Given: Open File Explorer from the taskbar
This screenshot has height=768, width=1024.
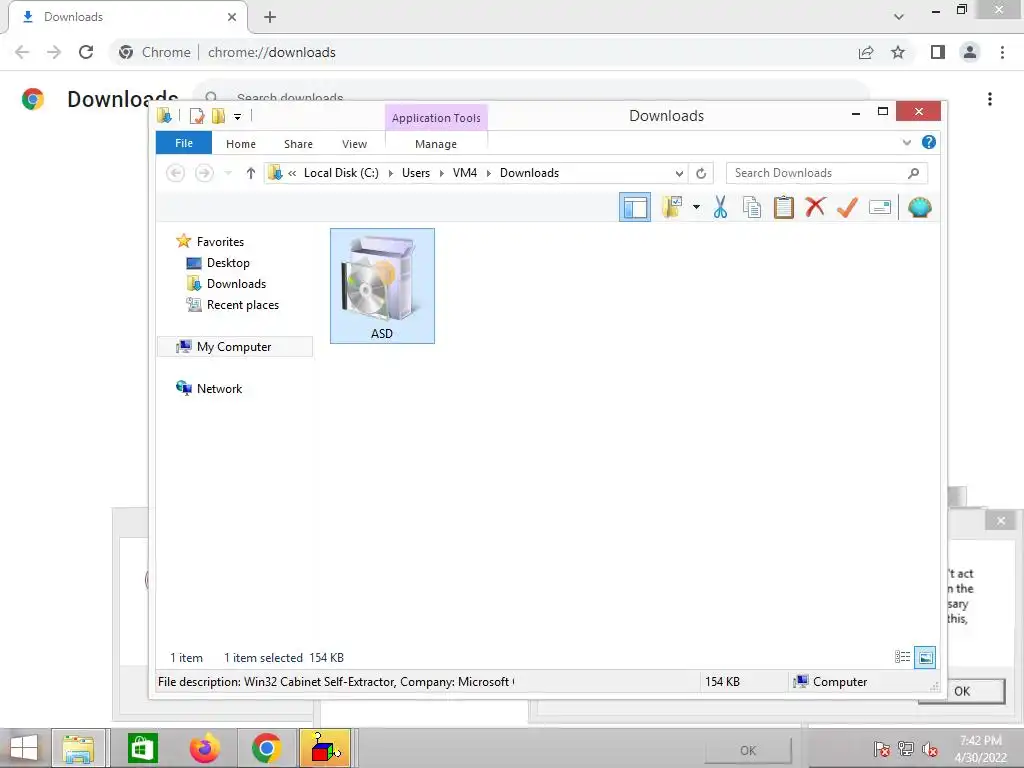Looking at the screenshot, I should click(x=78, y=748).
